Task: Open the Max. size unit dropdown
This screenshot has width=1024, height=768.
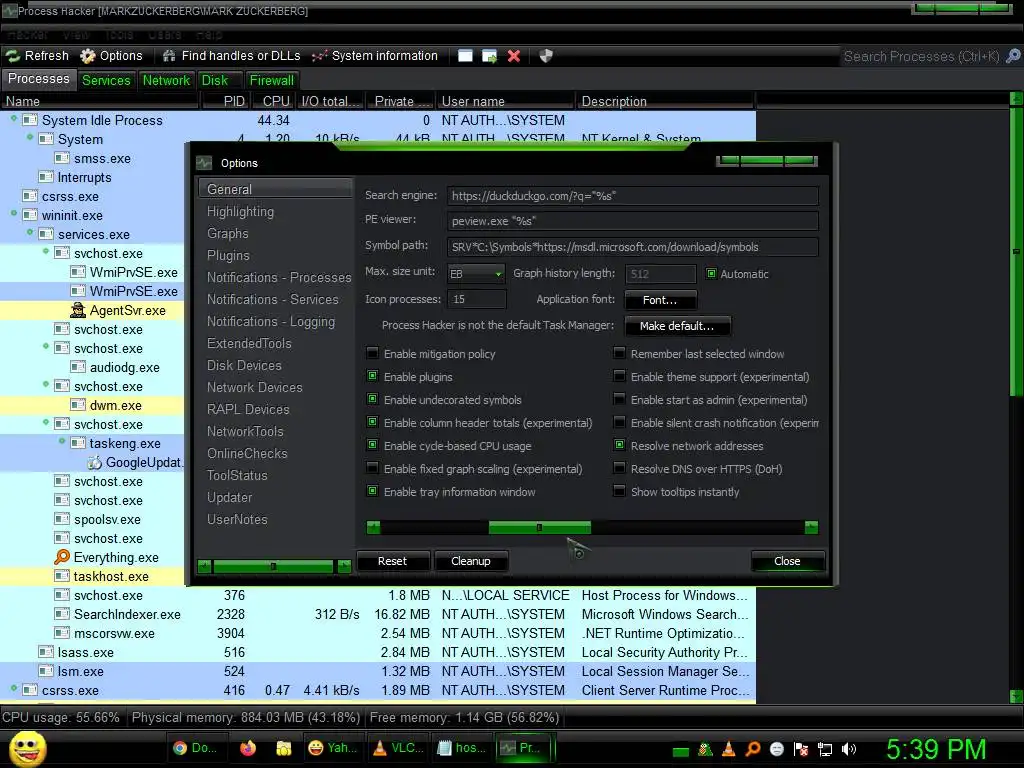Action: click(x=476, y=274)
